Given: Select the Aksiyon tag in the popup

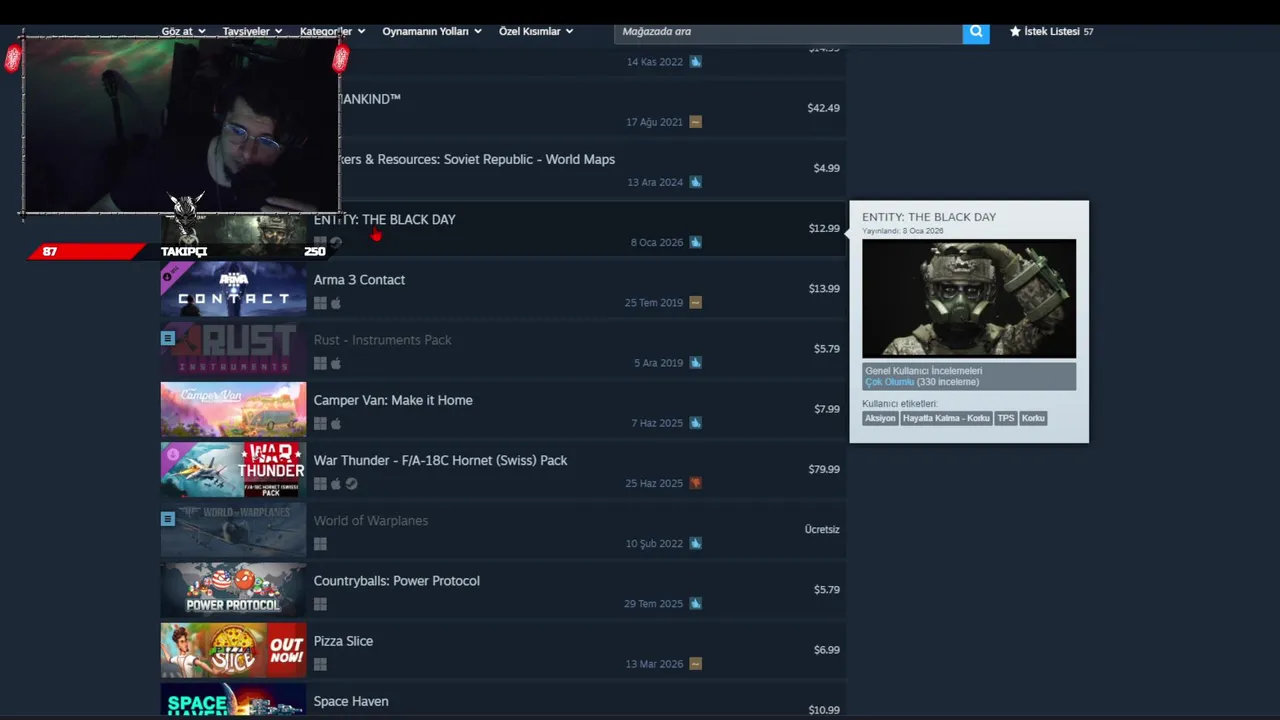Looking at the screenshot, I should coord(880,418).
